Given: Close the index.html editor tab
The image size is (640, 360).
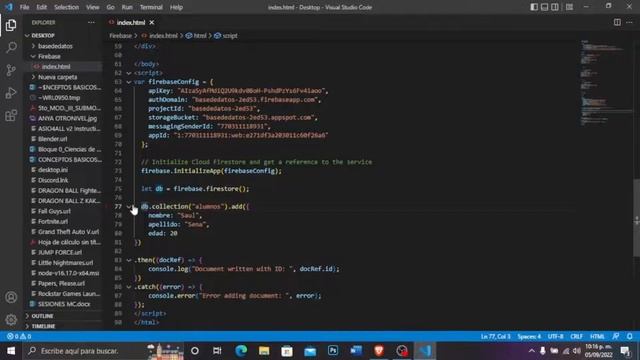Looking at the screenshot, I should (152, 22).
